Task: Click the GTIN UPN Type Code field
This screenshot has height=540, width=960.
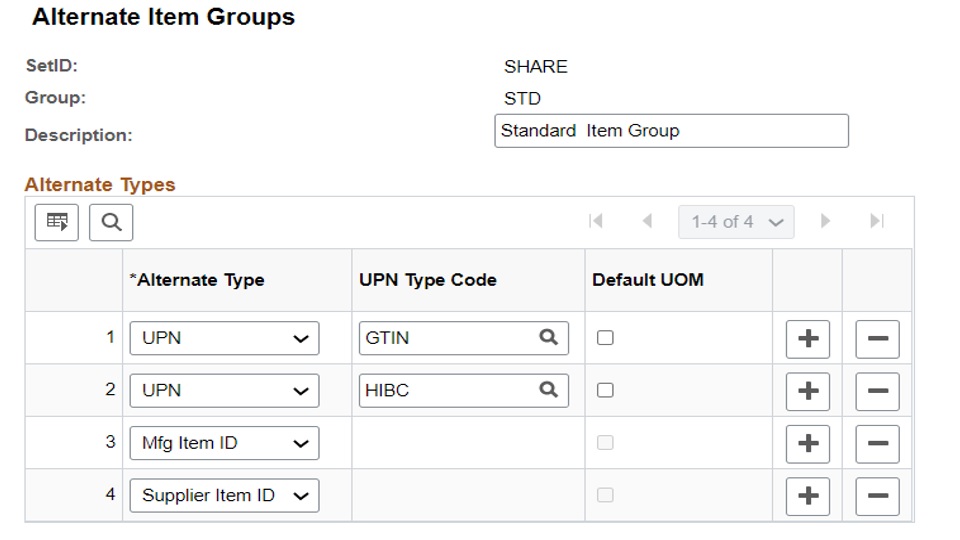Action: (x=463, y=338)
